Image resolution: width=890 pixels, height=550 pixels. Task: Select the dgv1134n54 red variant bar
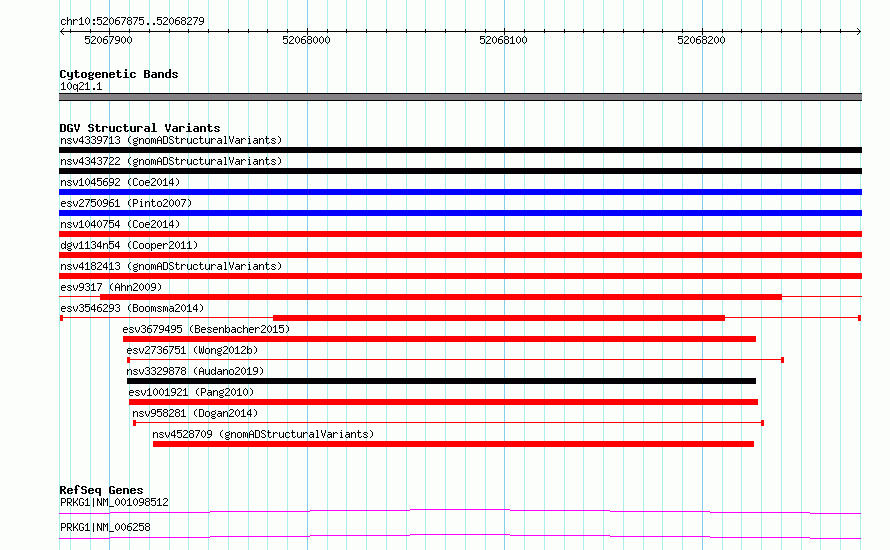[460, 255]
